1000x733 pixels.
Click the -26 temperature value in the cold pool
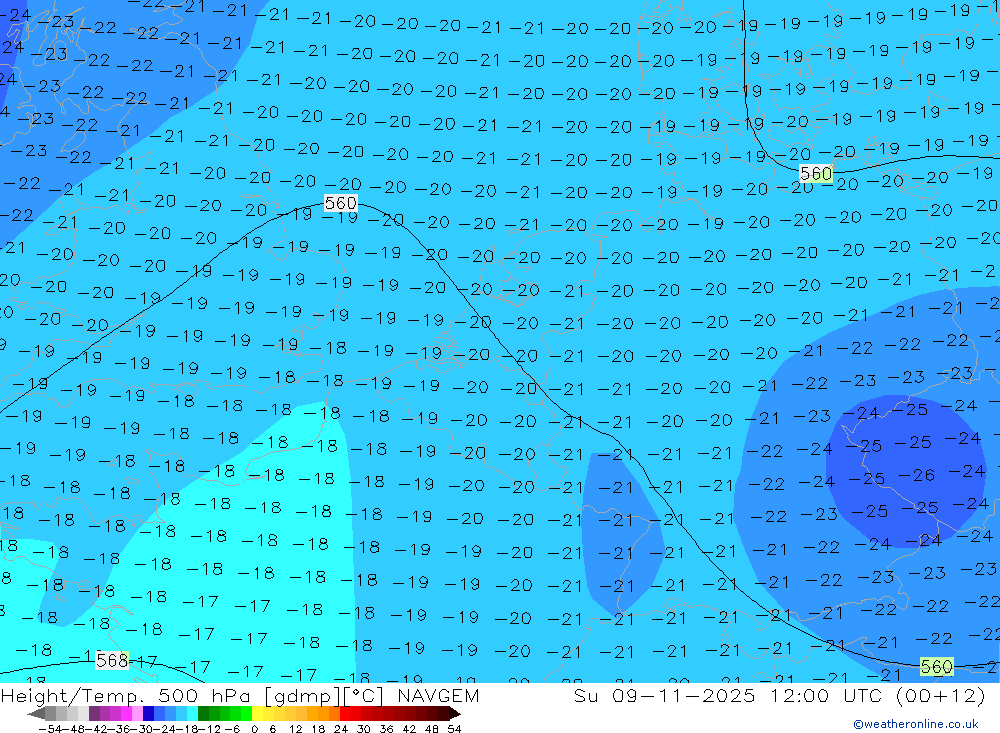(916, 475)
